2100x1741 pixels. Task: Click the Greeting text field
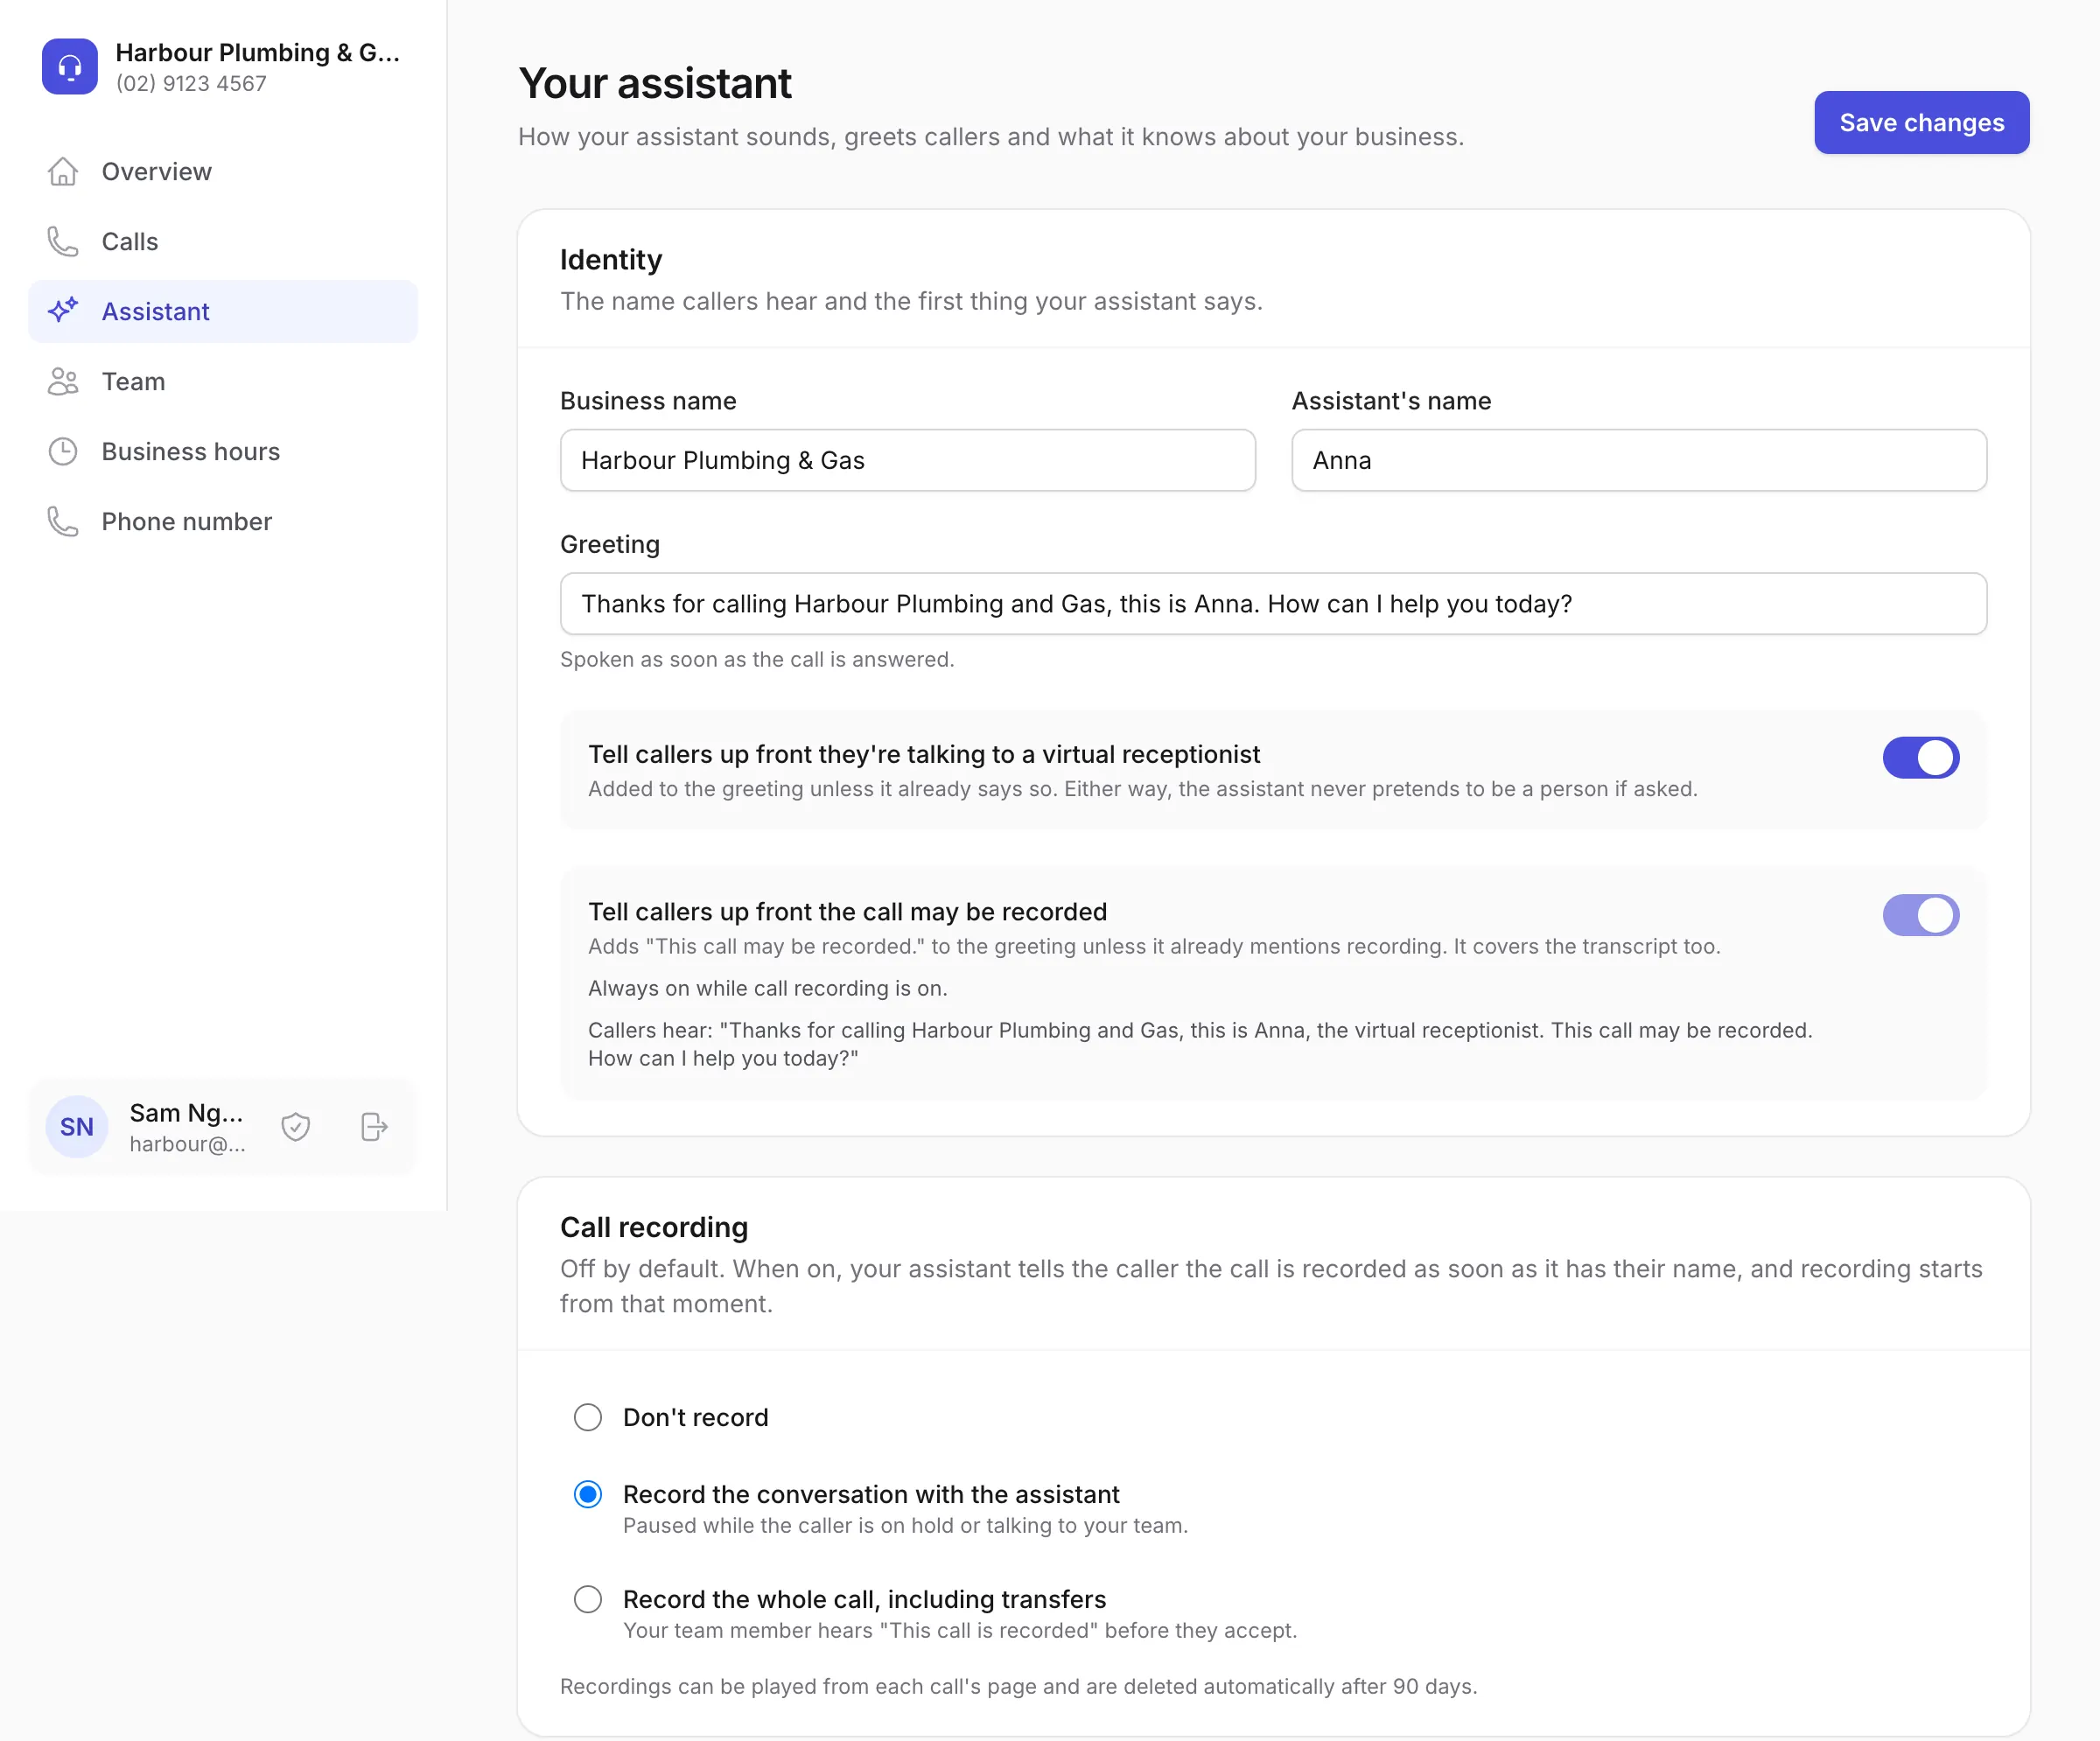pyautogui.click(x=1273, y=604)
